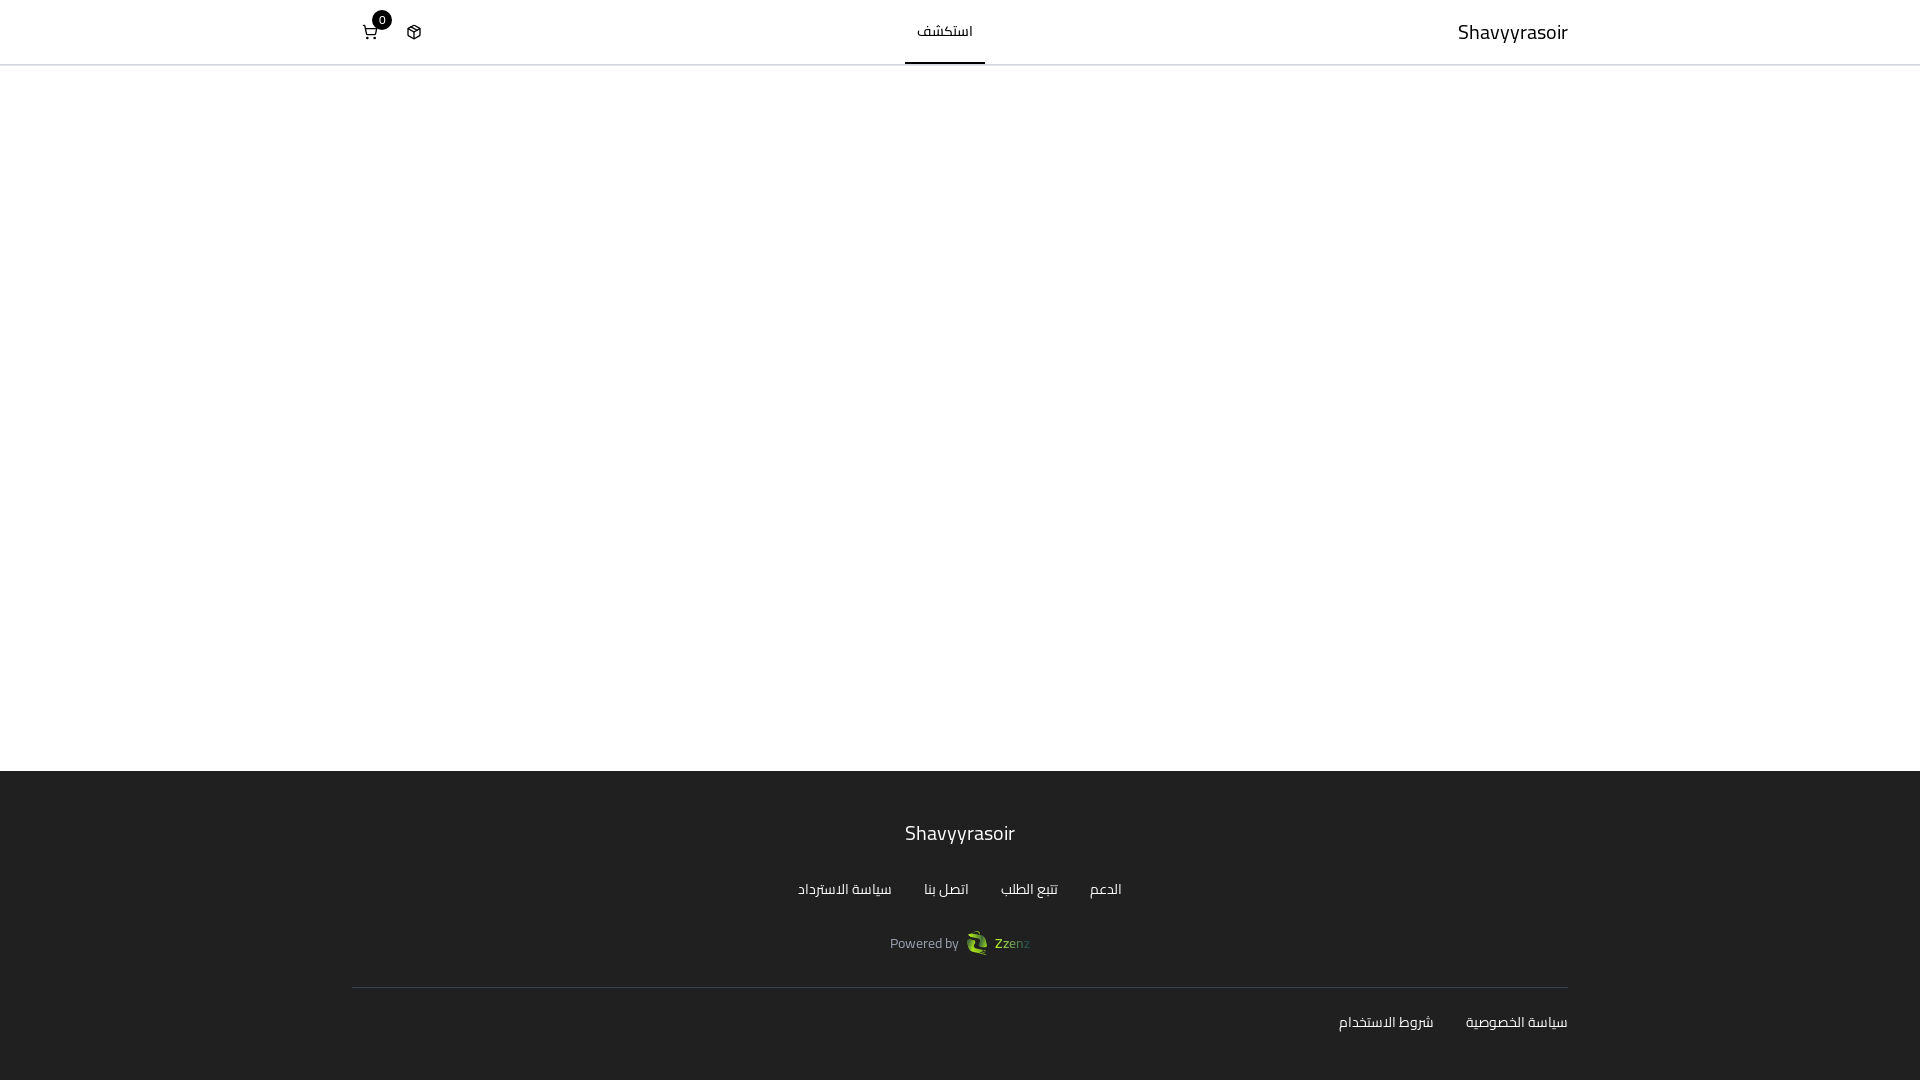Screen dimensions: 1920x1080
Task: Select the استكشف tab in header
Action: click(x=945, y=32)
